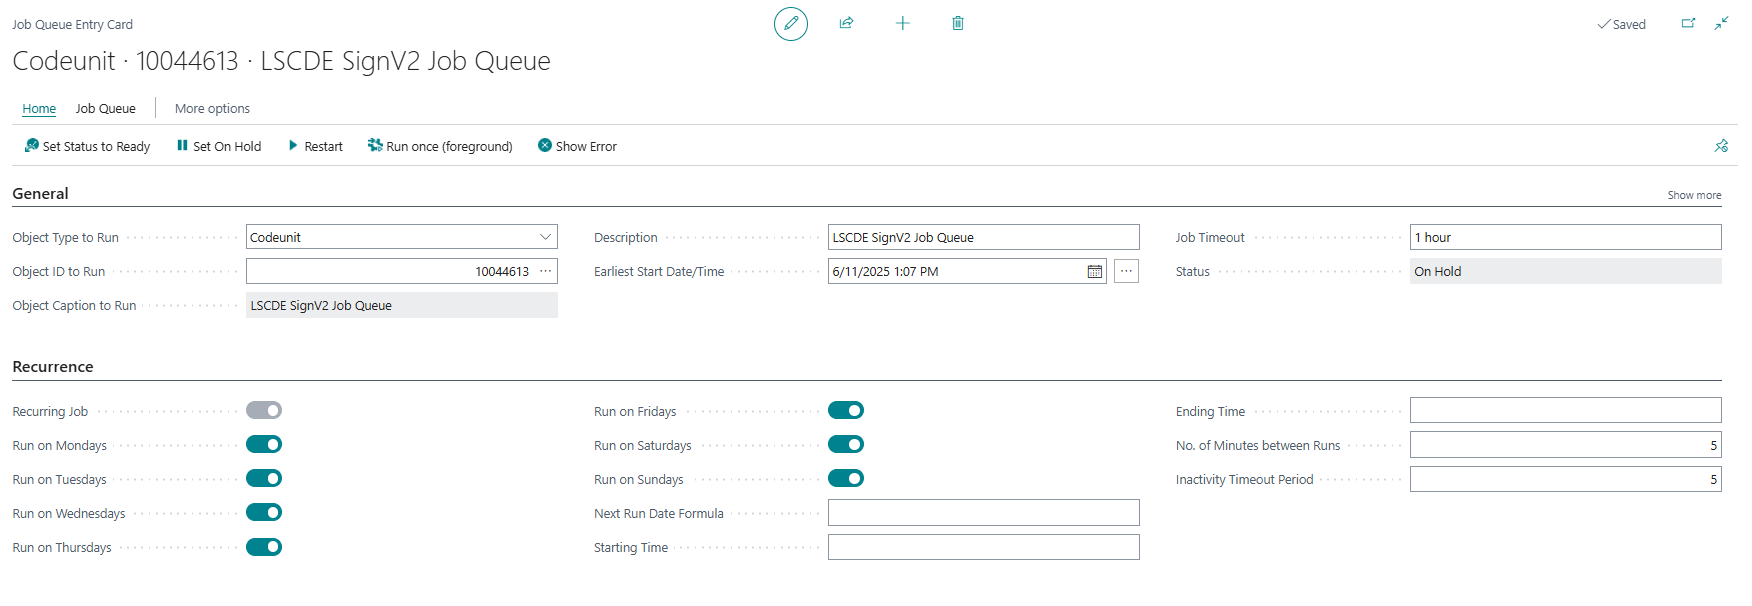This screenshot has width=1752, height=606.
Task: Toggle the Run on Mondays switch
Action: [264, 444]
